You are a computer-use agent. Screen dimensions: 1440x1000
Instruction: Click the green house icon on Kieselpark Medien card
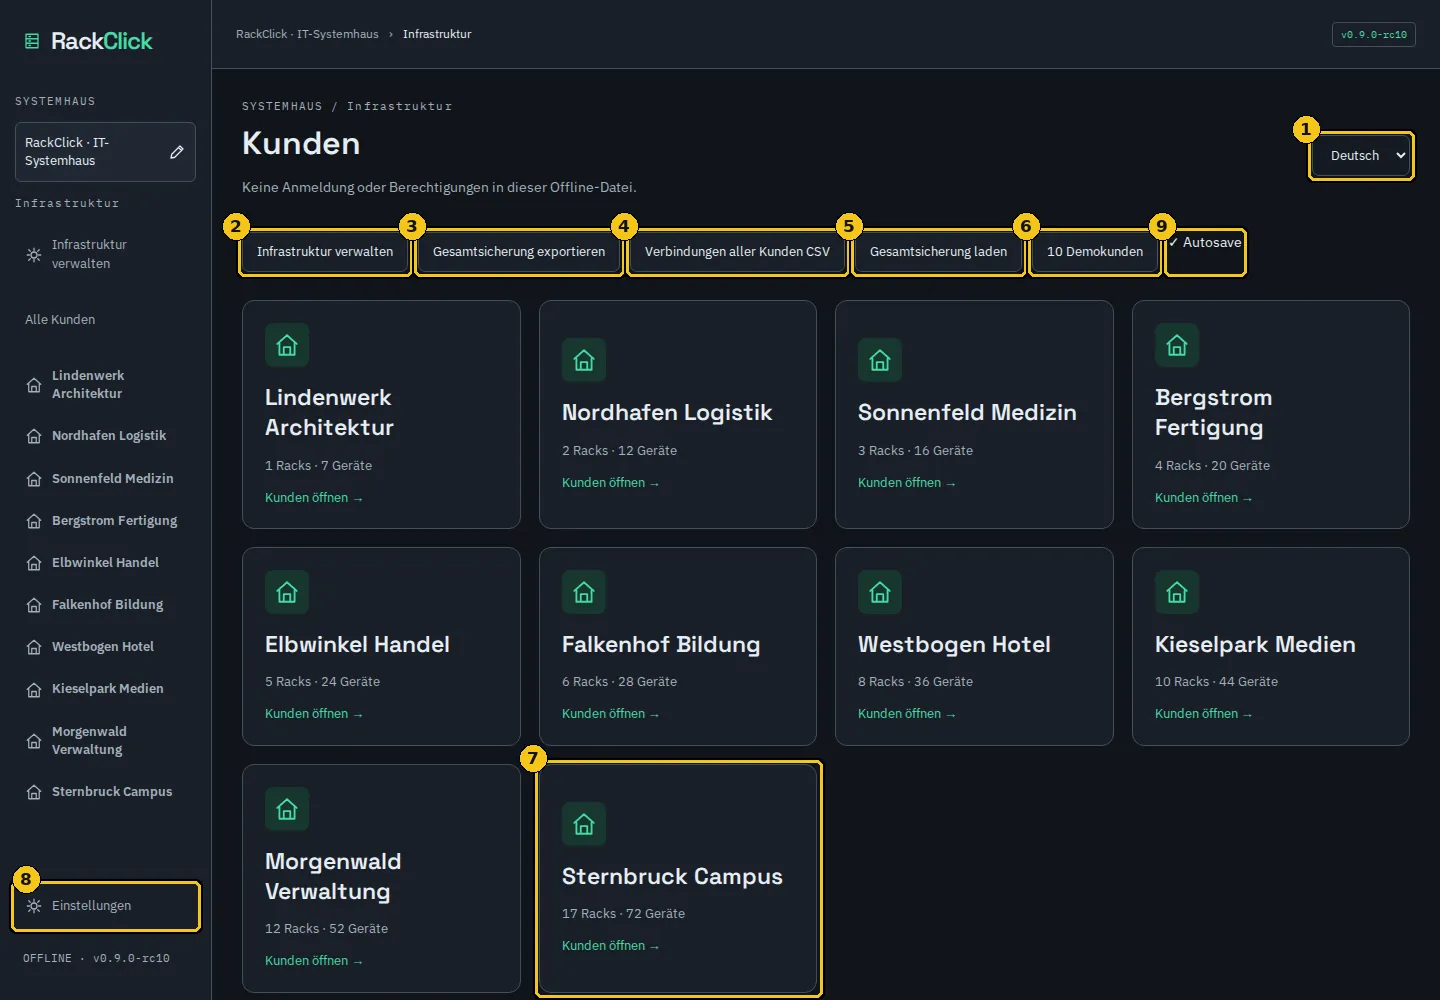[x=1177, y=592]
